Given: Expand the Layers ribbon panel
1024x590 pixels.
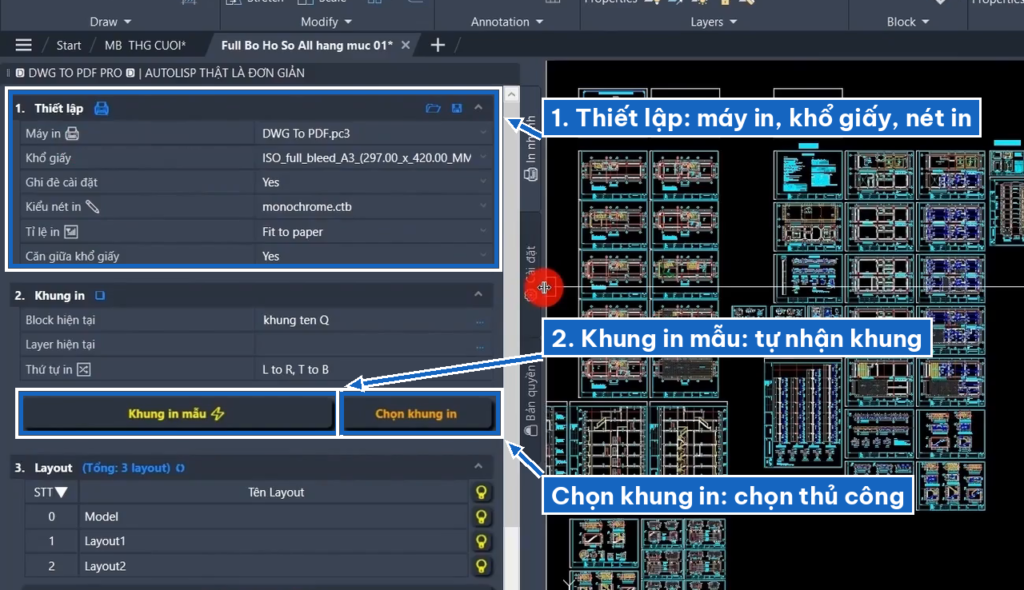Looking at the screenshot, I should pos(714,22).
